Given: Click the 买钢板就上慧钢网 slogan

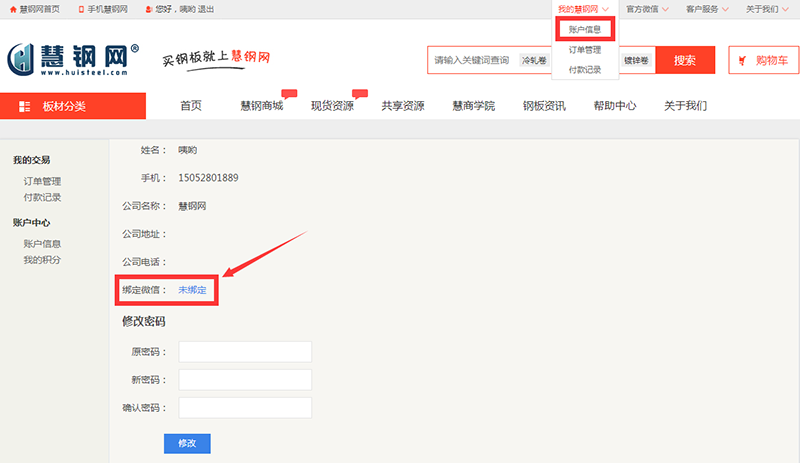Looking at the screenshot, I should [x=216, y=58].
